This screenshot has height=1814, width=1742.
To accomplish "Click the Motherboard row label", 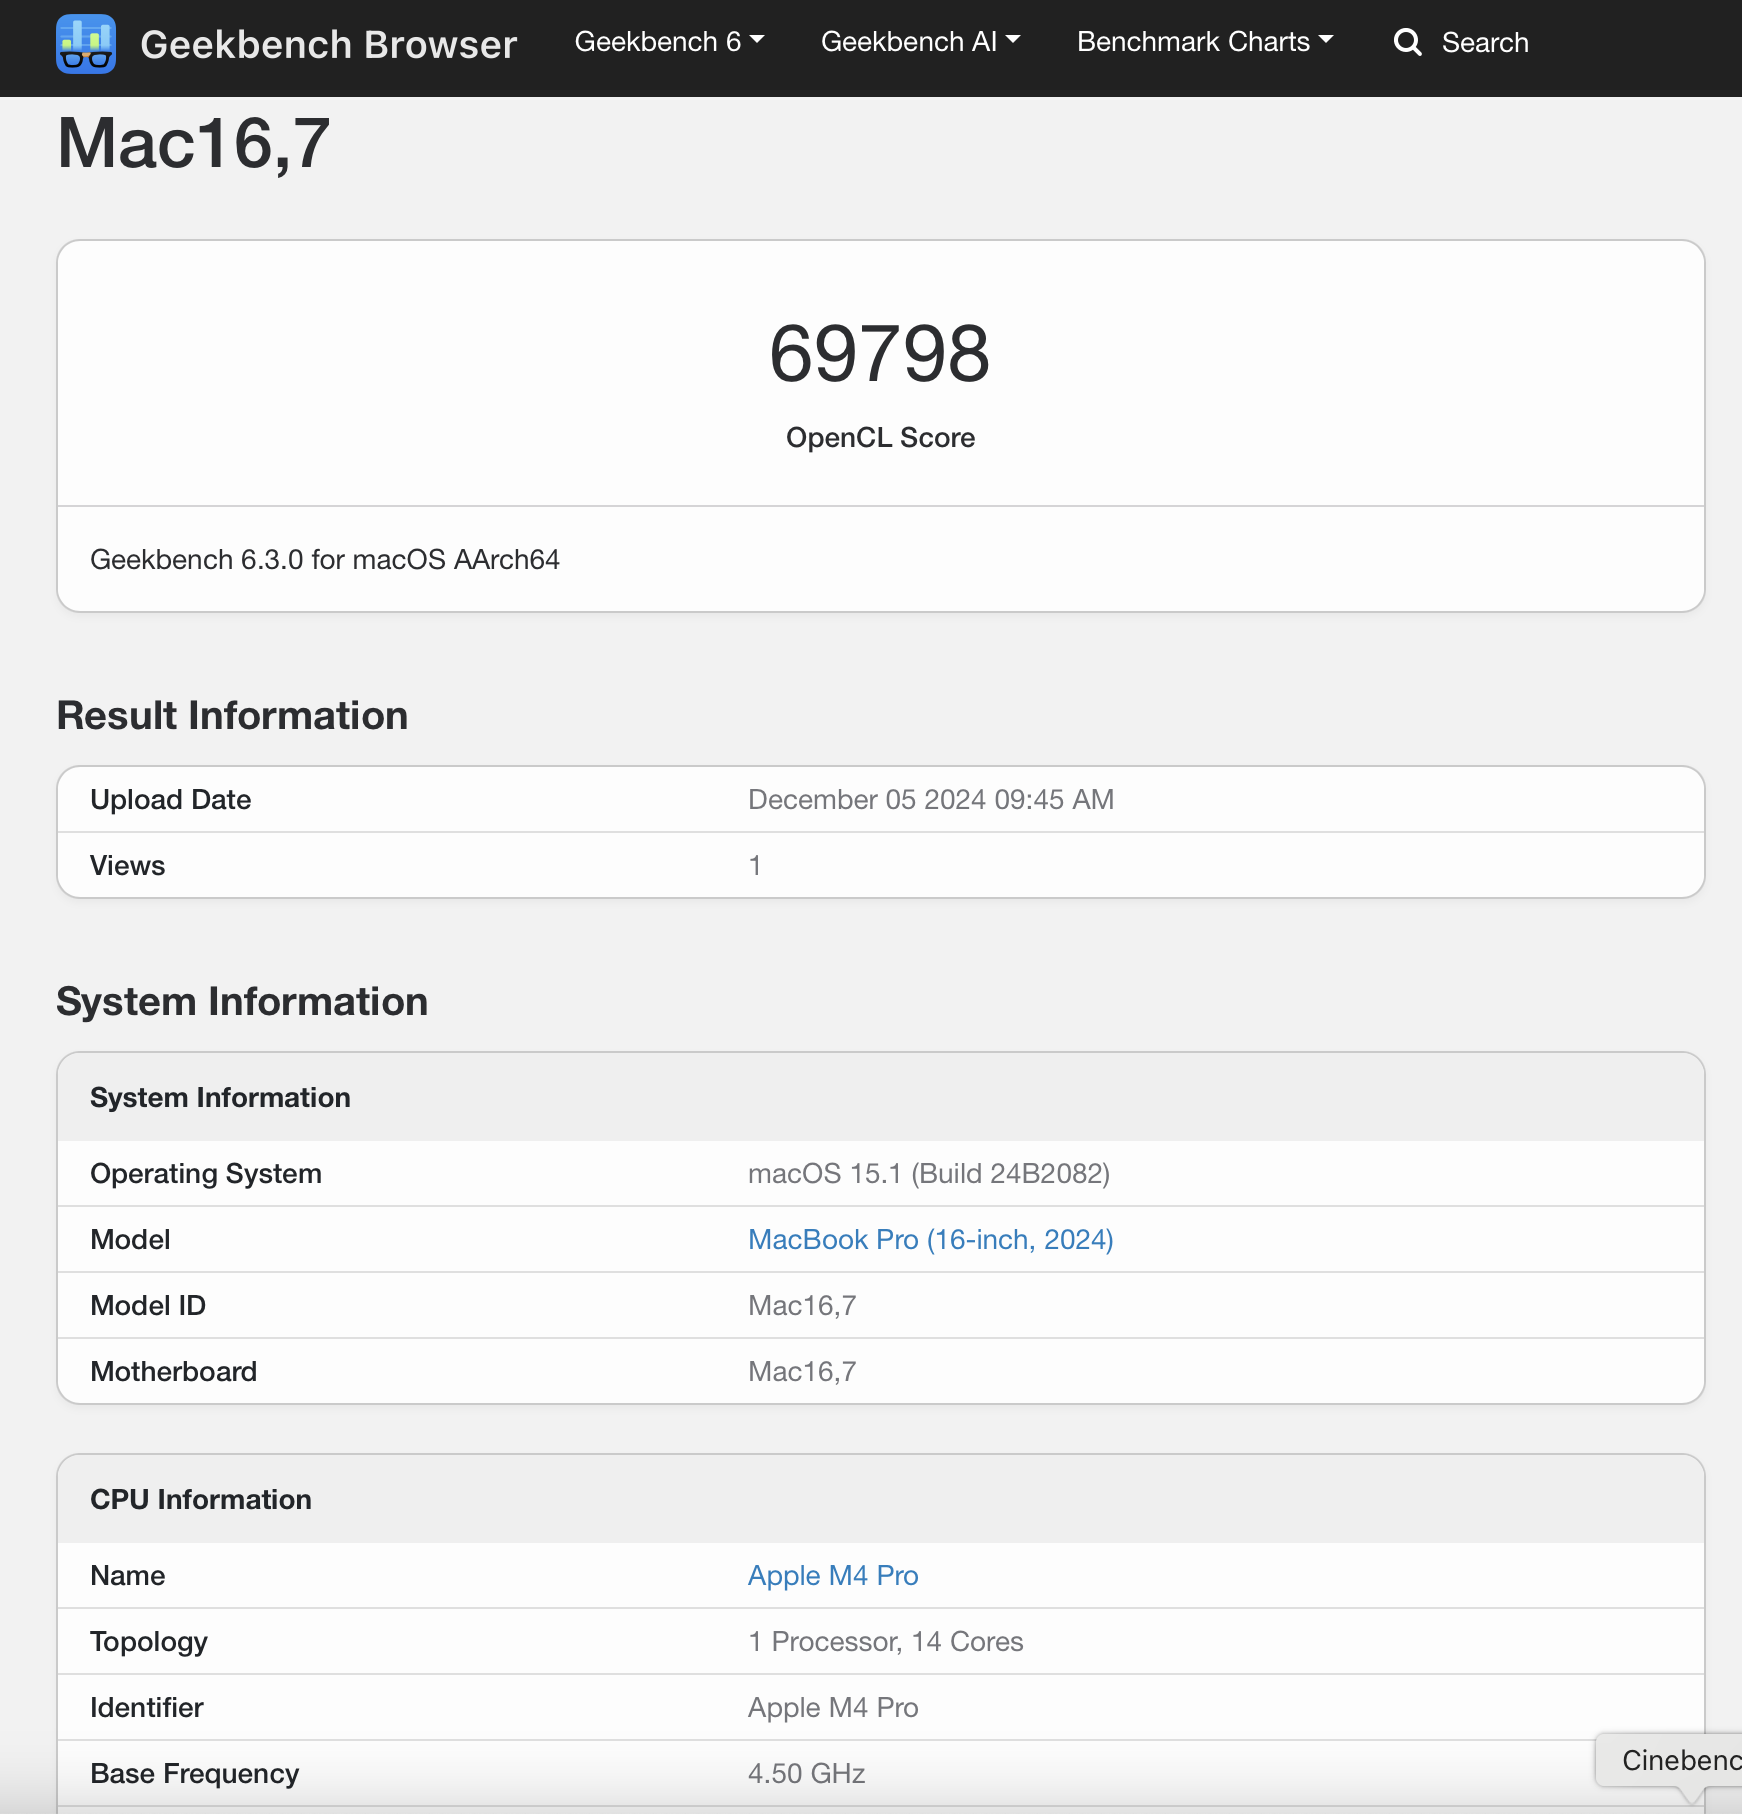I will click(x=174, y=1372).
